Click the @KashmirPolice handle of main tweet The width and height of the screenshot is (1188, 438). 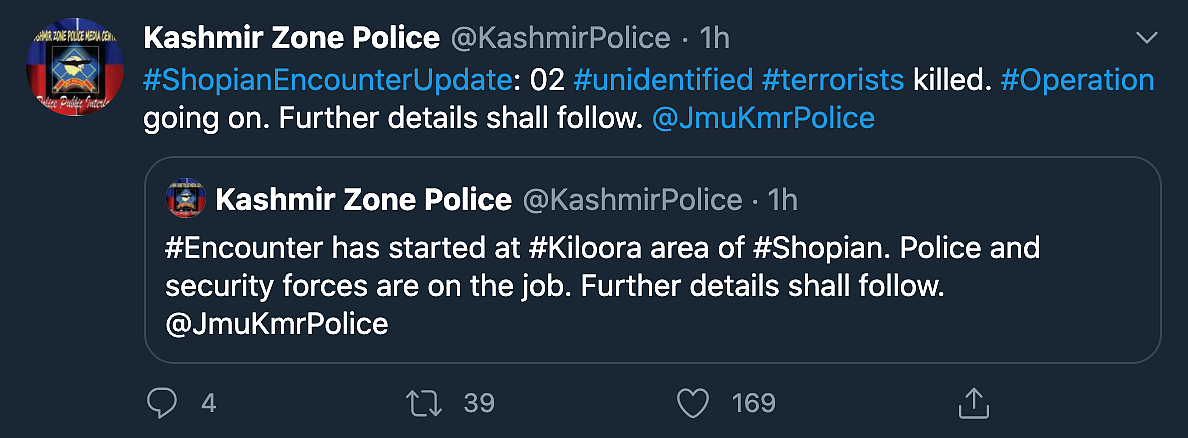[x=560, y=38]
